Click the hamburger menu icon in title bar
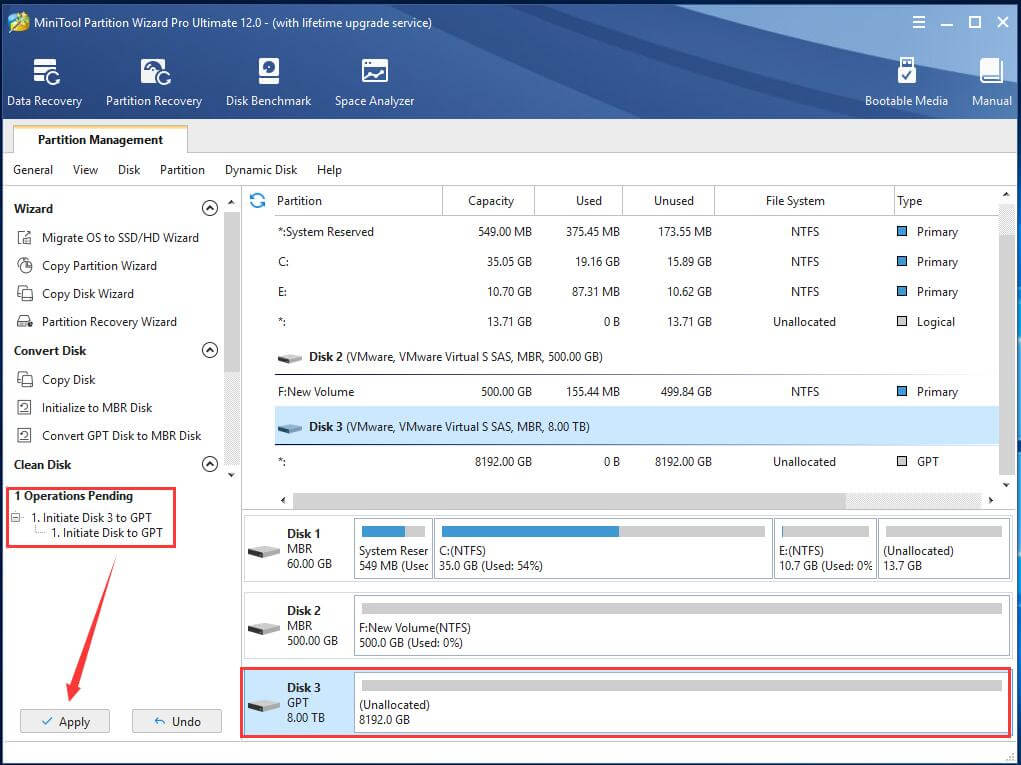The image size is (1021, 765). click(x=919, y=23)
